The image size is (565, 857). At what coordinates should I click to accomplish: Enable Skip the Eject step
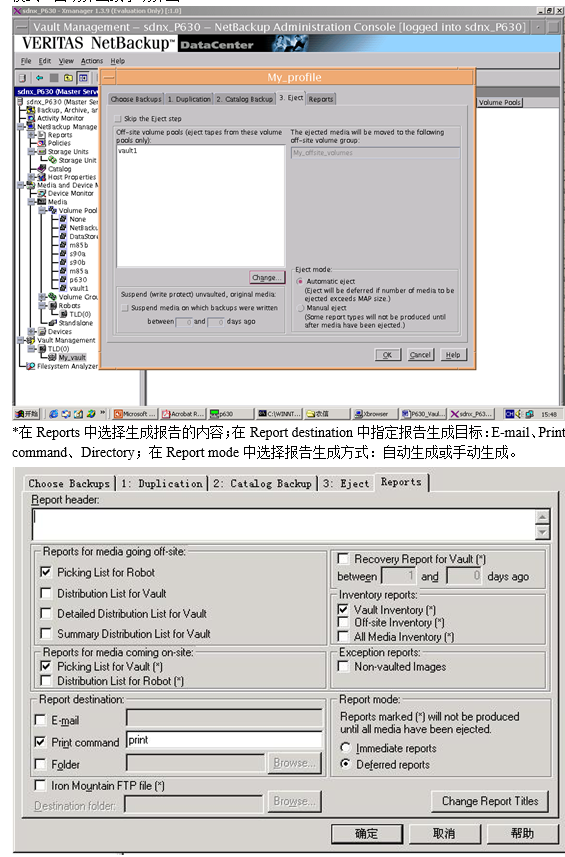pyautogui.click(x=118, y=119)
